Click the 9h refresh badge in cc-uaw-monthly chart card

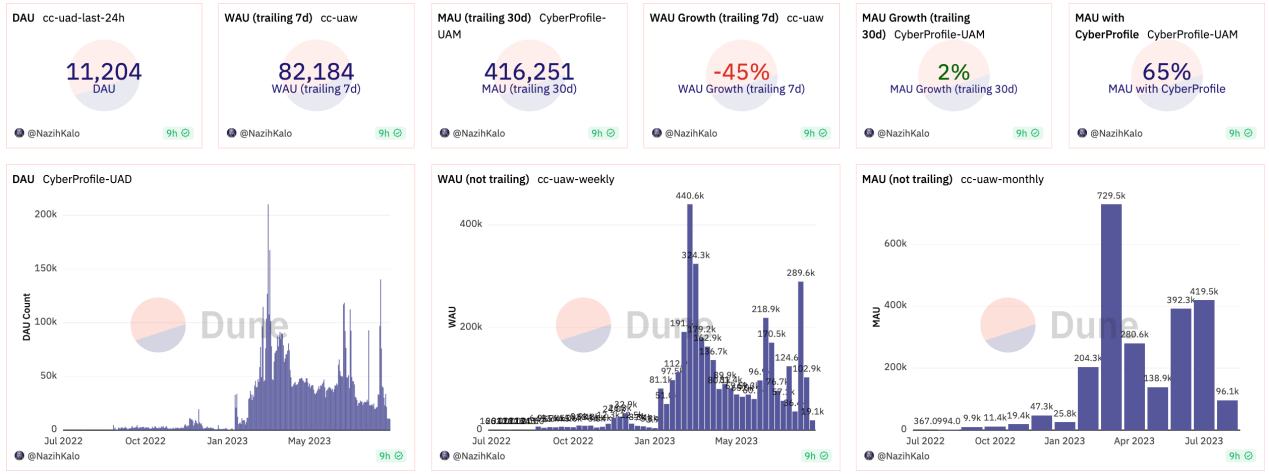pyautogui.click(x=1239, y=455)
